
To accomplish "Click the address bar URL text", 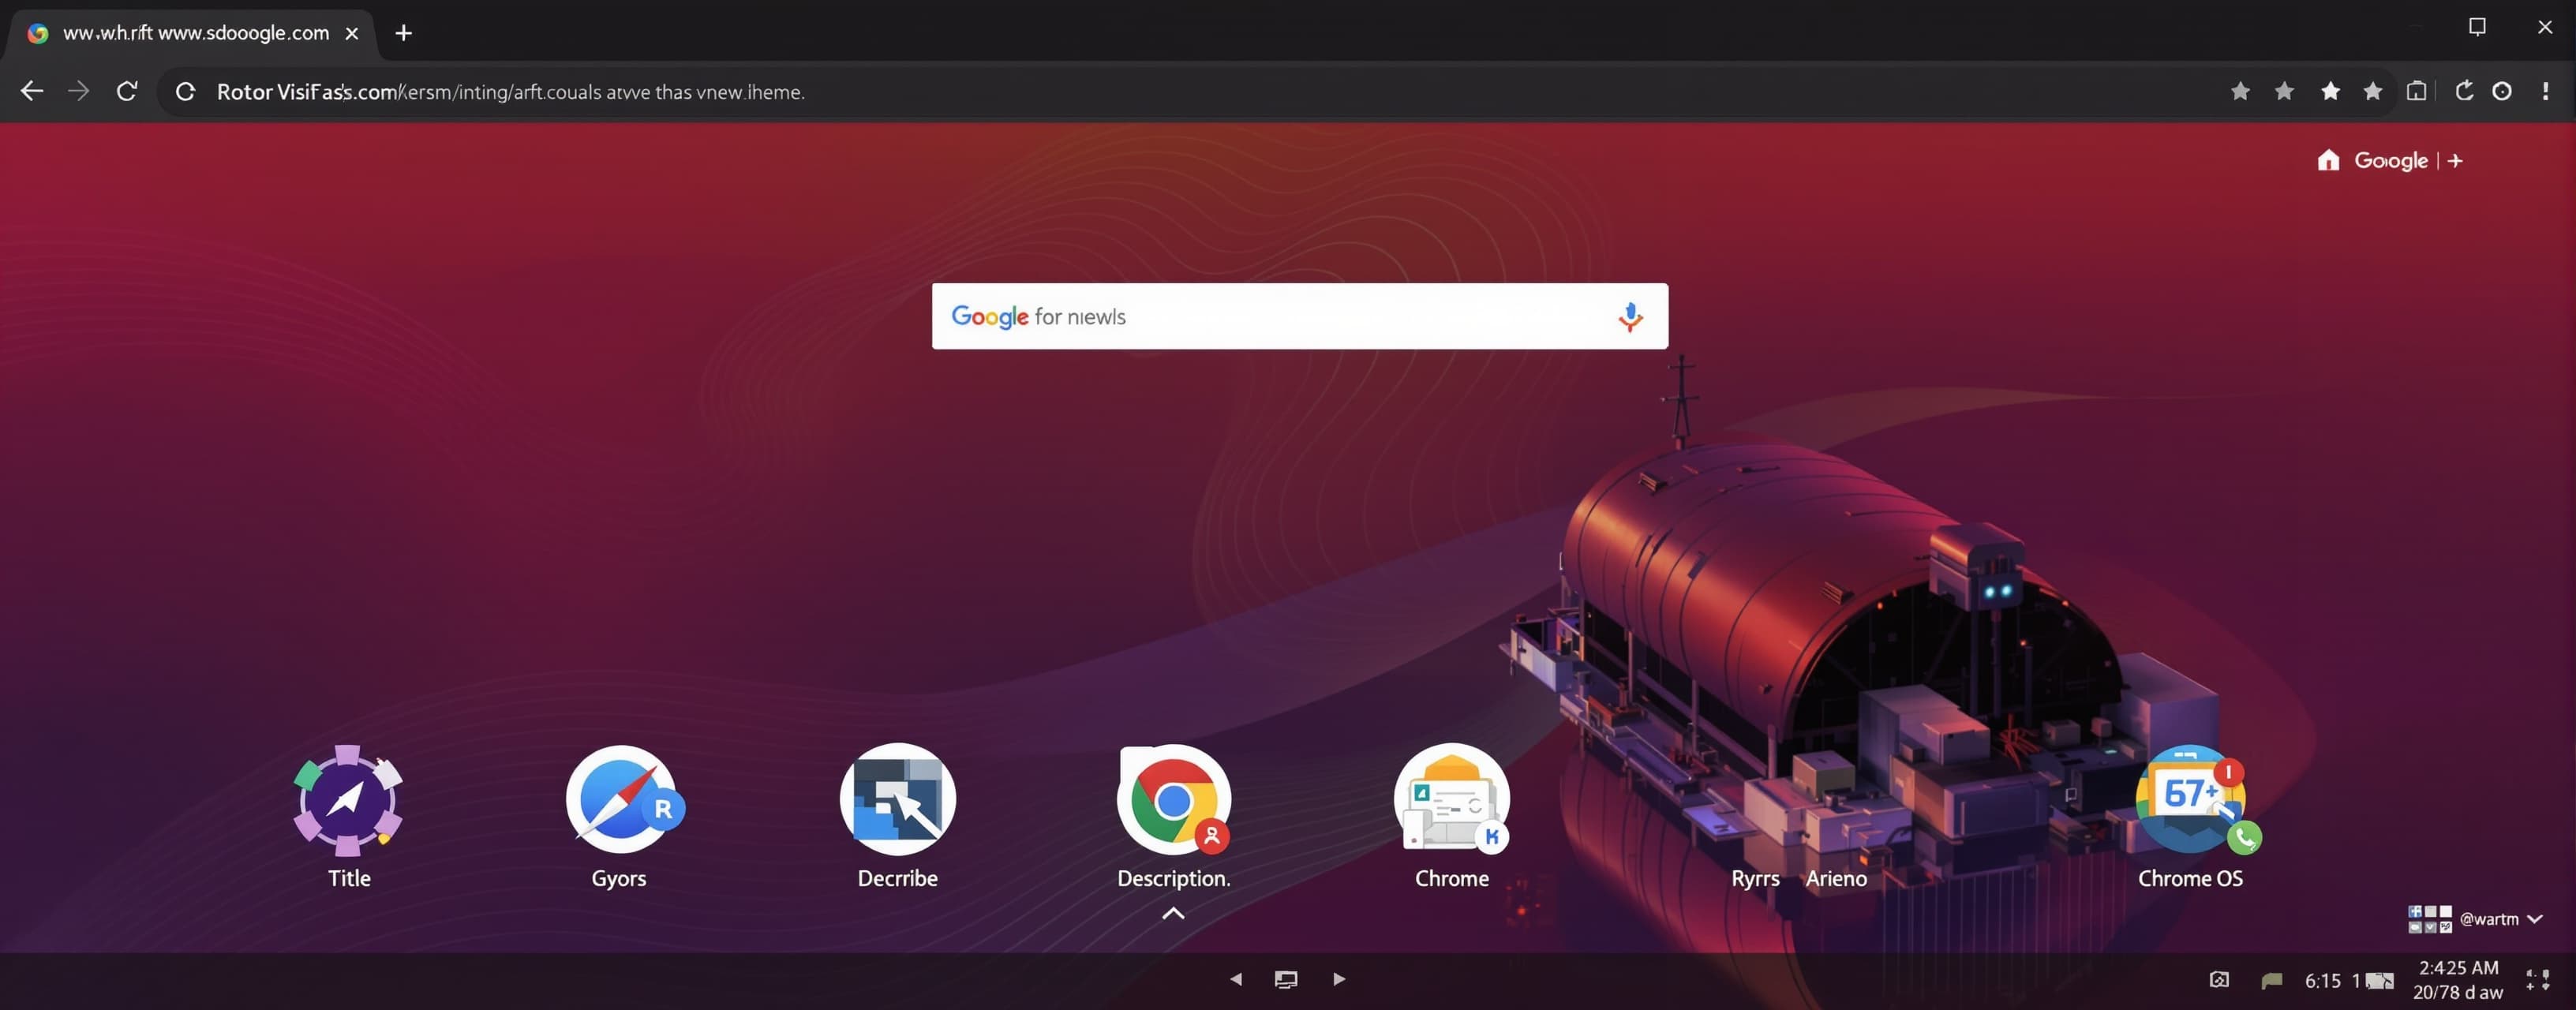I will tap(510, 92).
